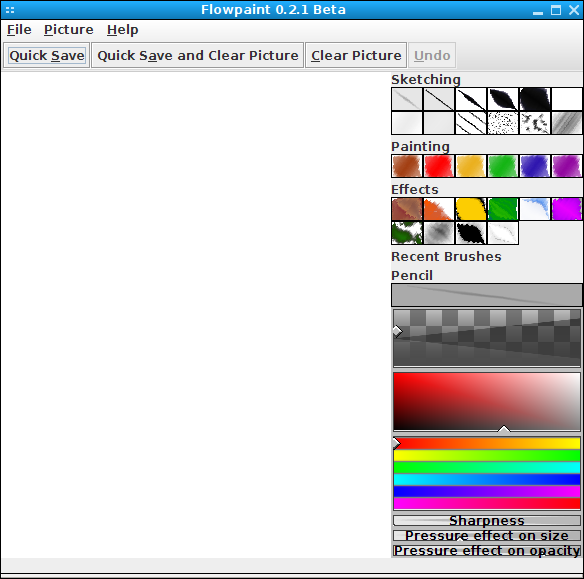Click the green-to-cyan hue bar
The width and height of the screenshot is (584, 579).
tap(487, 467)
